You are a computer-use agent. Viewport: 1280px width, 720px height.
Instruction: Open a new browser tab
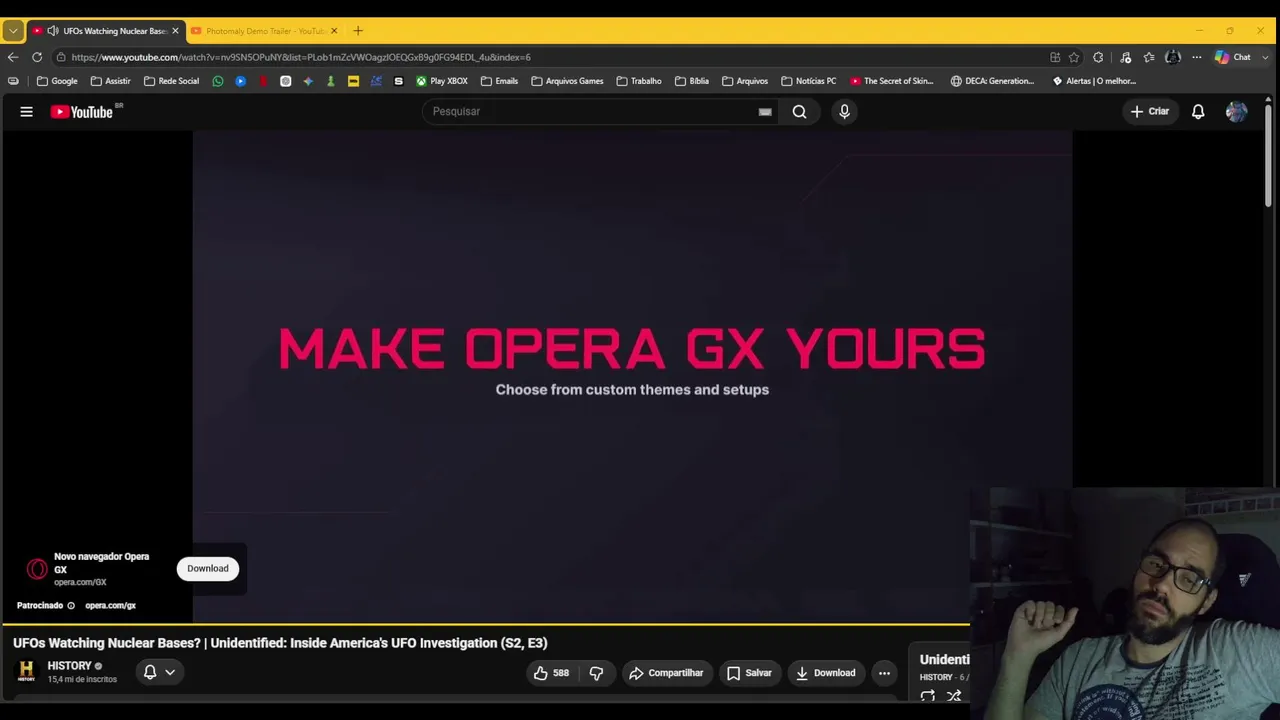(358, 31)
